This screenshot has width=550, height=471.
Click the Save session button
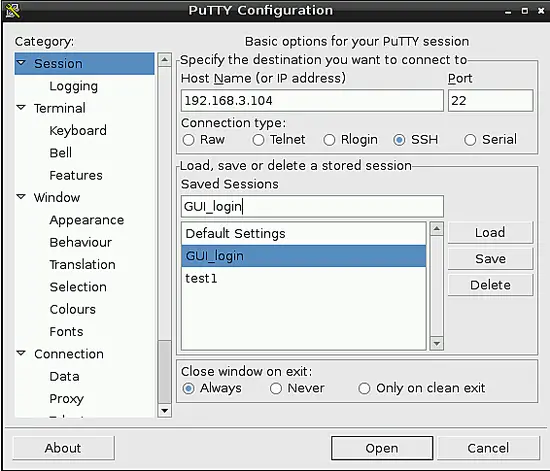(x=490, y=259)
